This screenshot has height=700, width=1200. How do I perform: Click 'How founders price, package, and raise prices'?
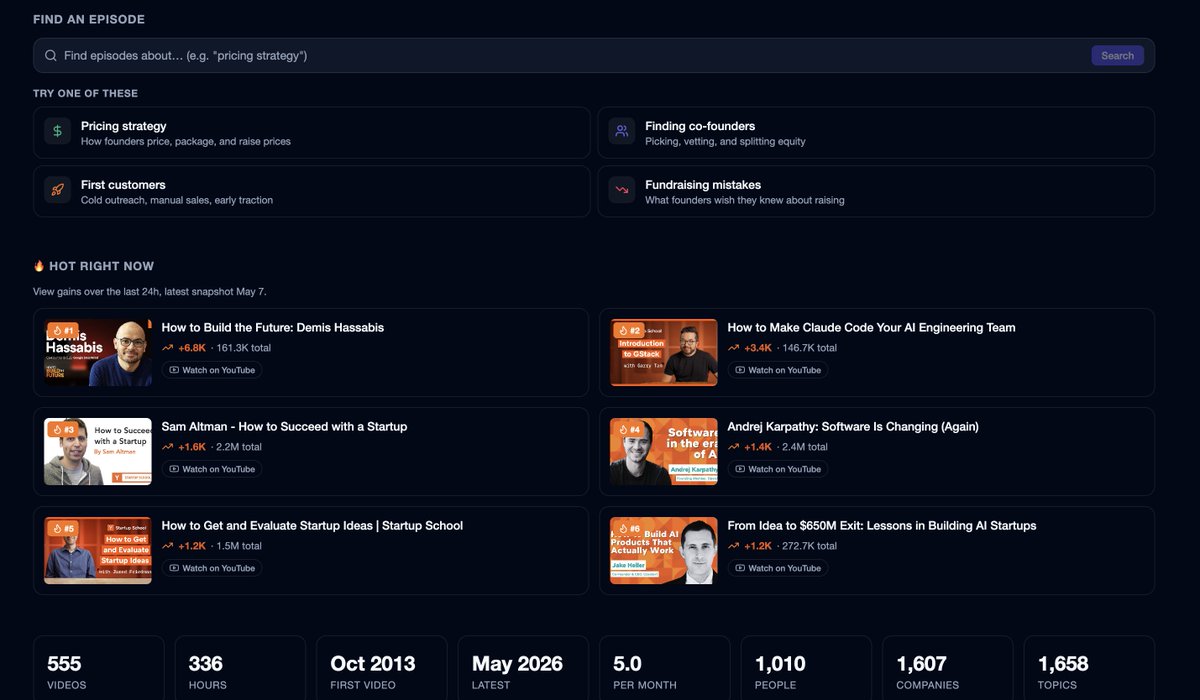[x=186, y=142]
